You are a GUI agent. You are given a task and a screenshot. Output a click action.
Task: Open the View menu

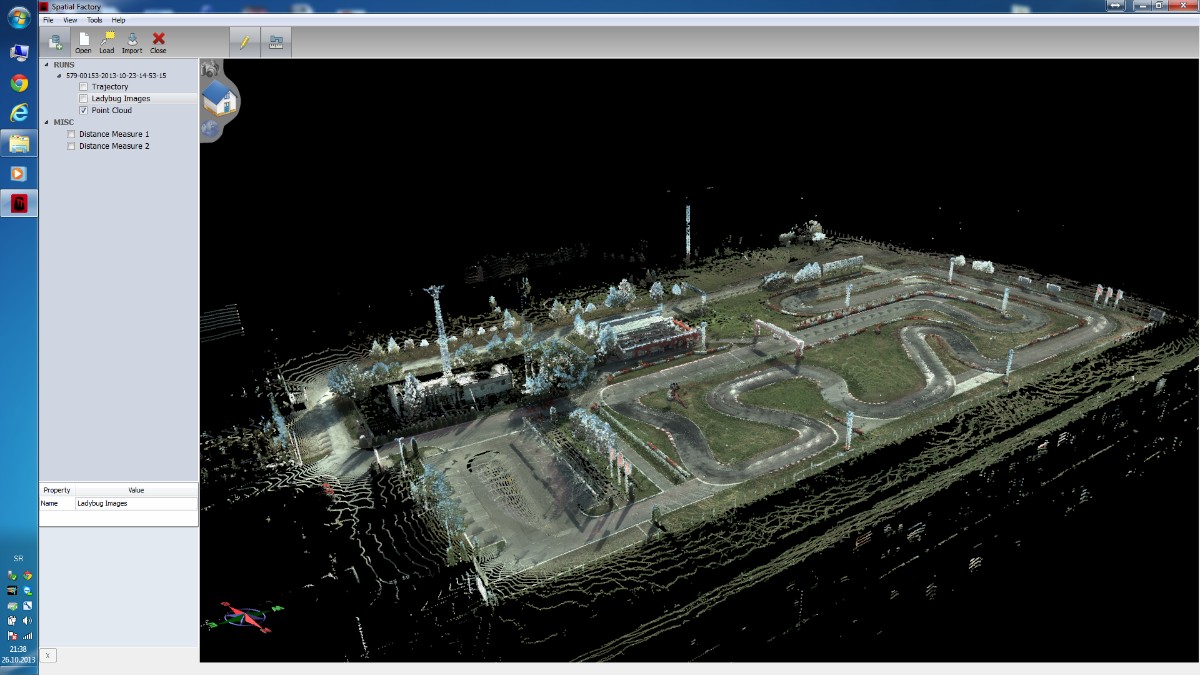click(x=70, y=20)
